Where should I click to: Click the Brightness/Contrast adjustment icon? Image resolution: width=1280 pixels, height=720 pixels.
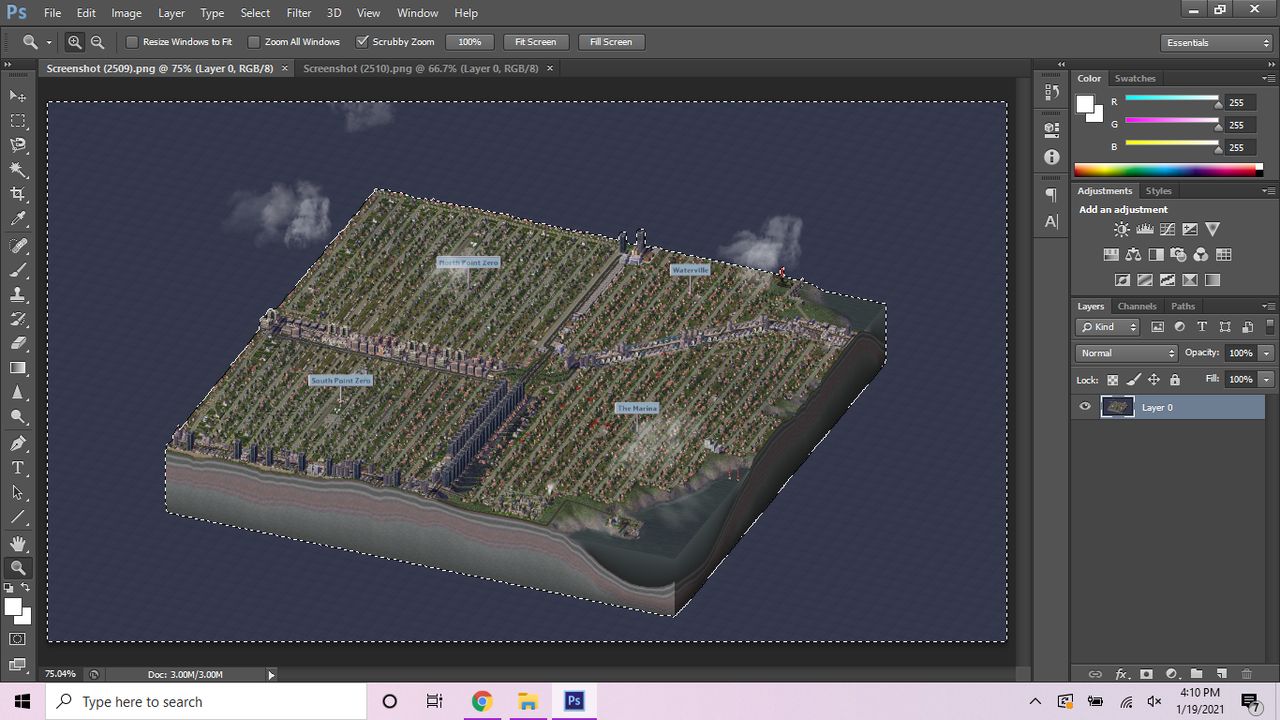coord(1122,230)
